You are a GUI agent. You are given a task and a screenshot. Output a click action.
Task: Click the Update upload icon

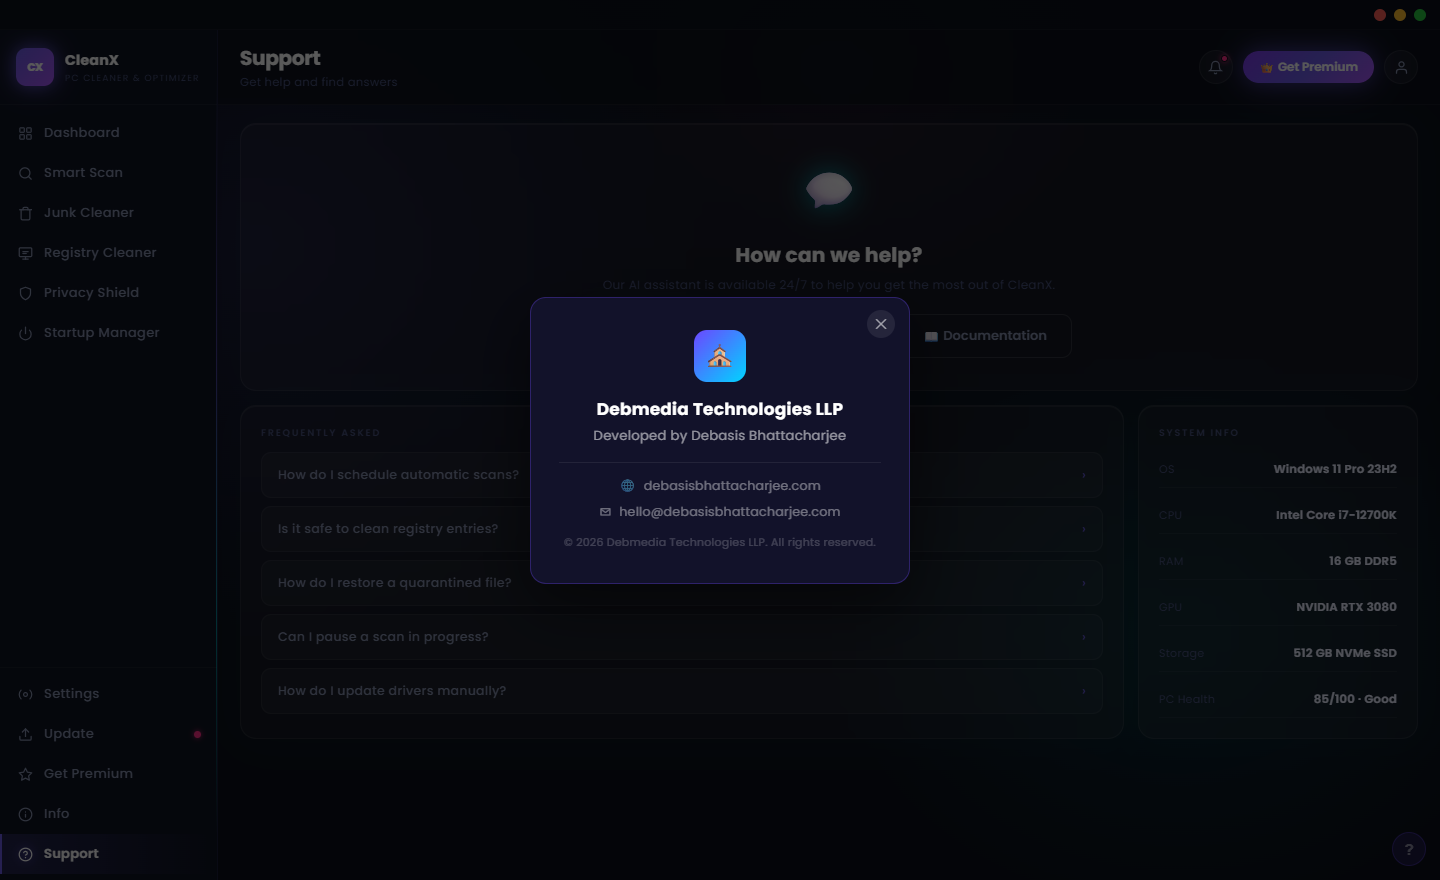coord(26,734)
